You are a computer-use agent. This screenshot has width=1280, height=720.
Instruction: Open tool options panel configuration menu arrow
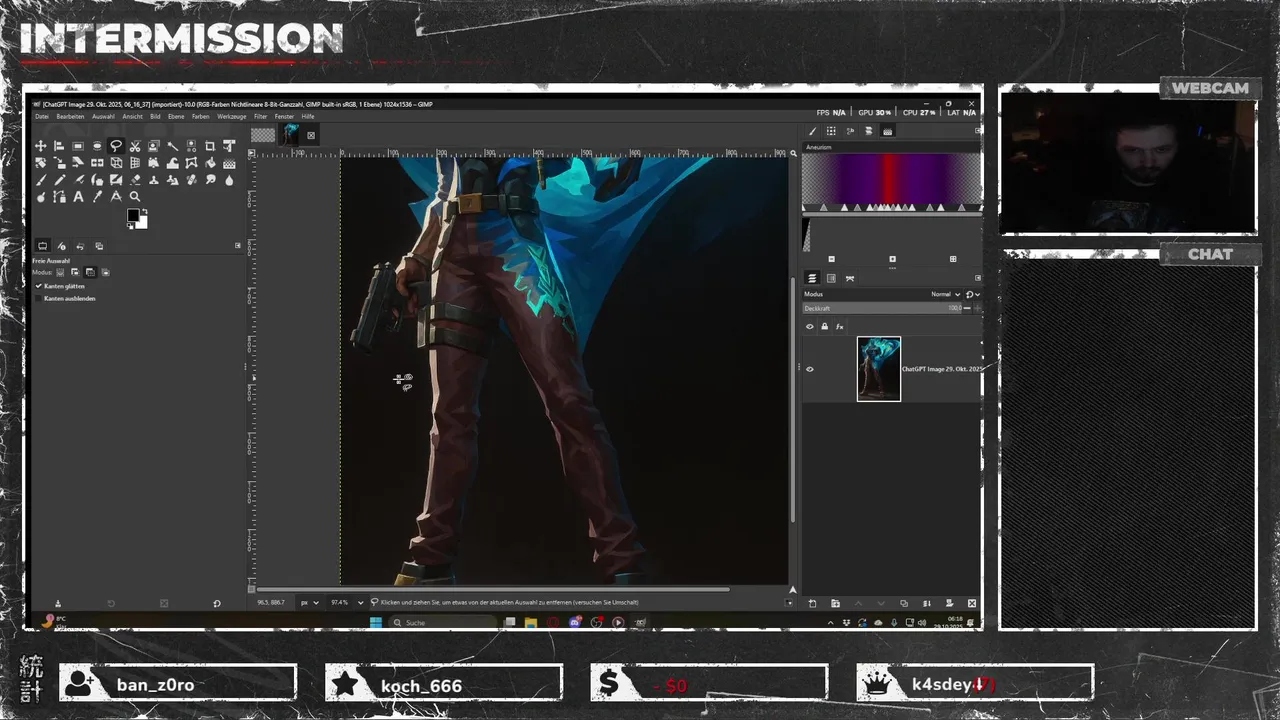237,245
